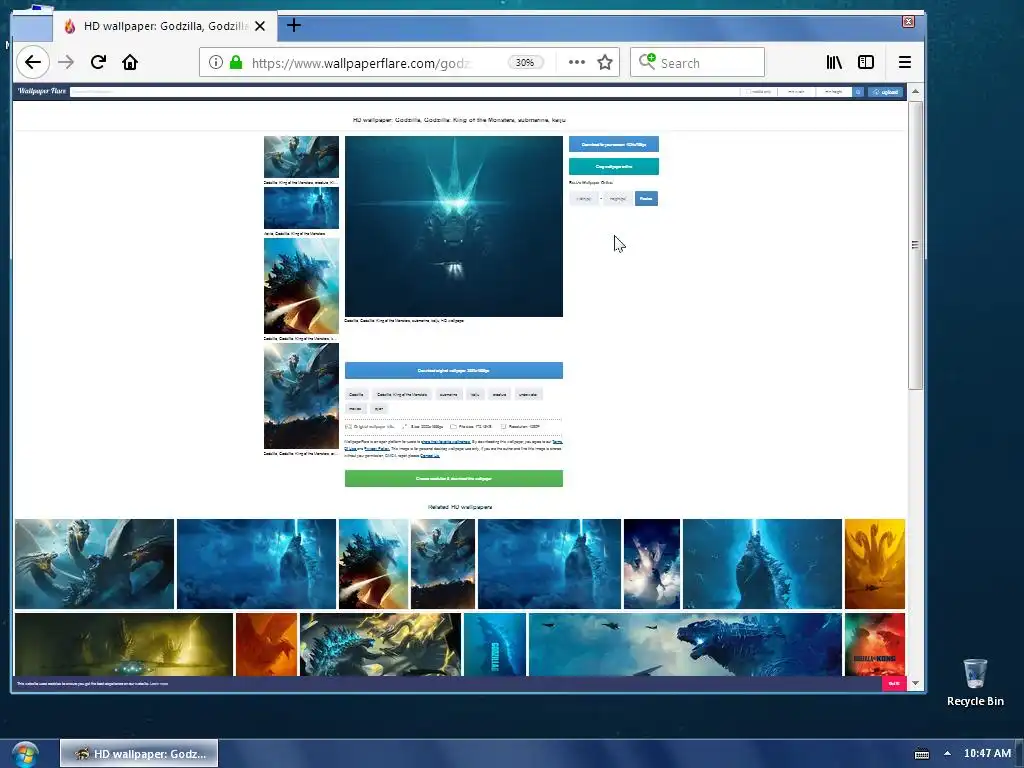1024x768 pixels.
Task: Open sidebar thumbnail of Godzilla with orange fire
Action: (x=301, y=286)
